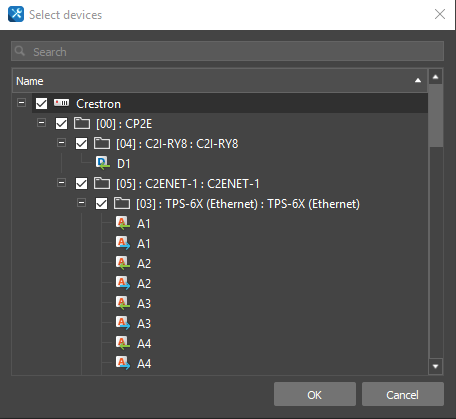
Task: Click the Cancel button
Action: [x=403, y=394]
